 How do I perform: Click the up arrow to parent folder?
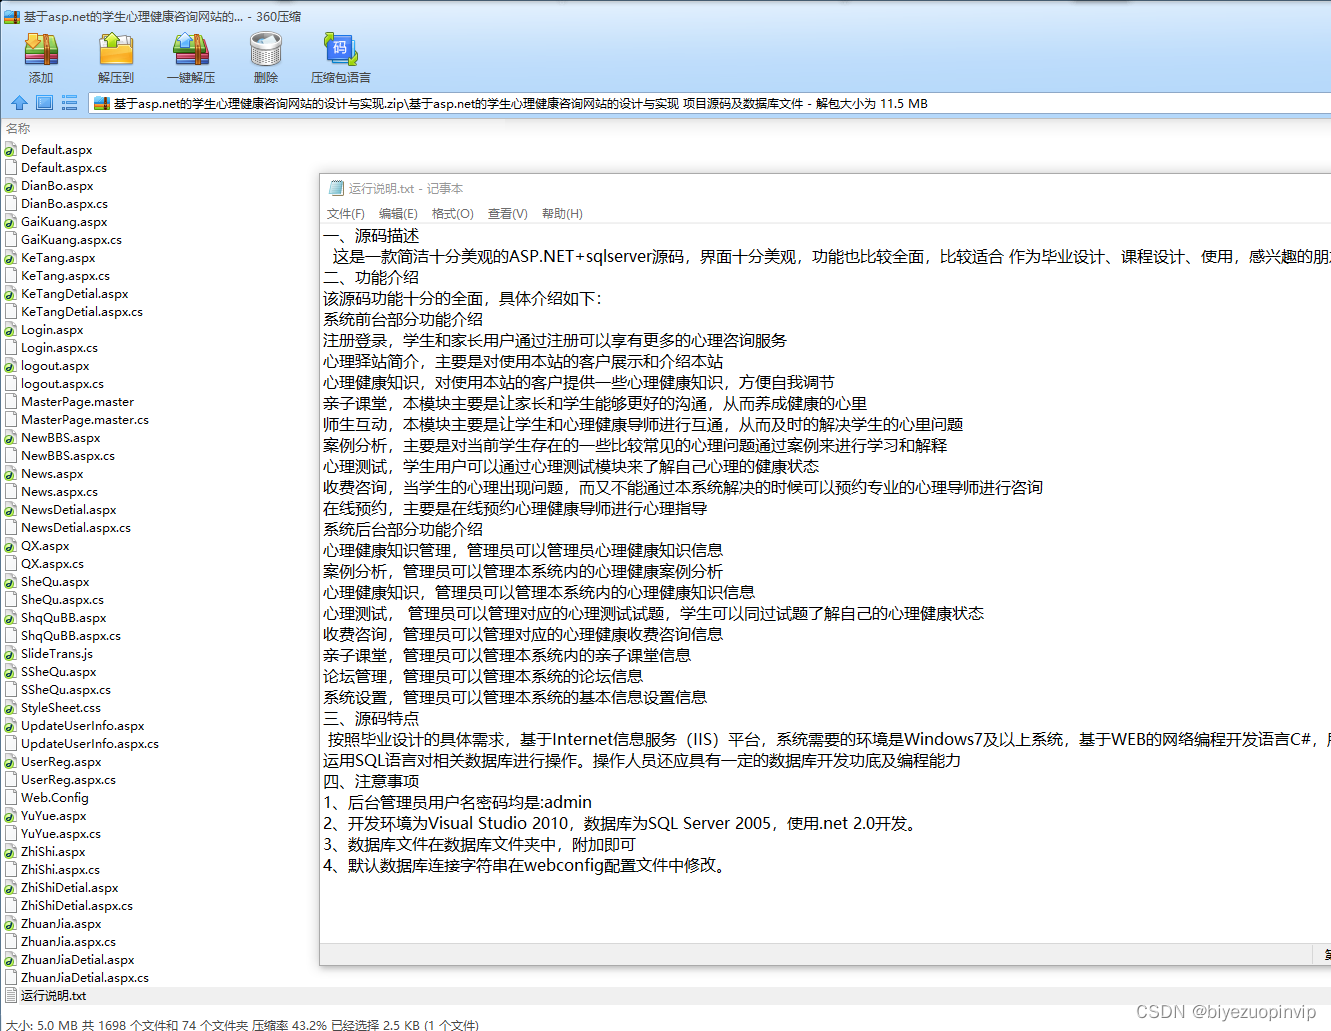tap(20, 103)
